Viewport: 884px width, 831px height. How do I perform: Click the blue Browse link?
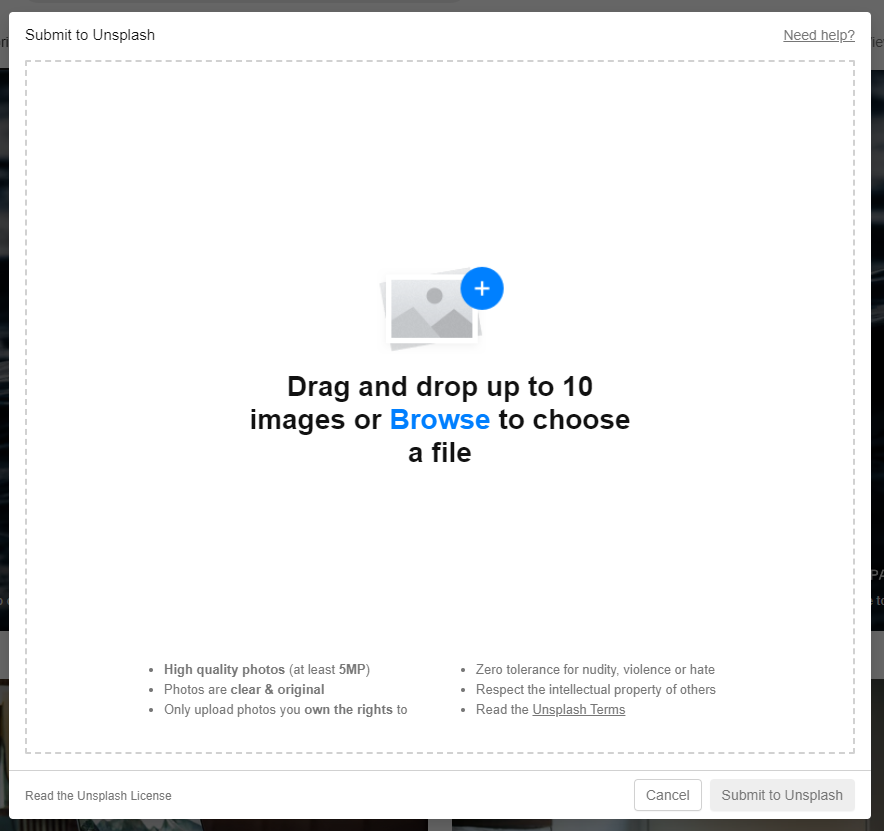coord(440,419)
